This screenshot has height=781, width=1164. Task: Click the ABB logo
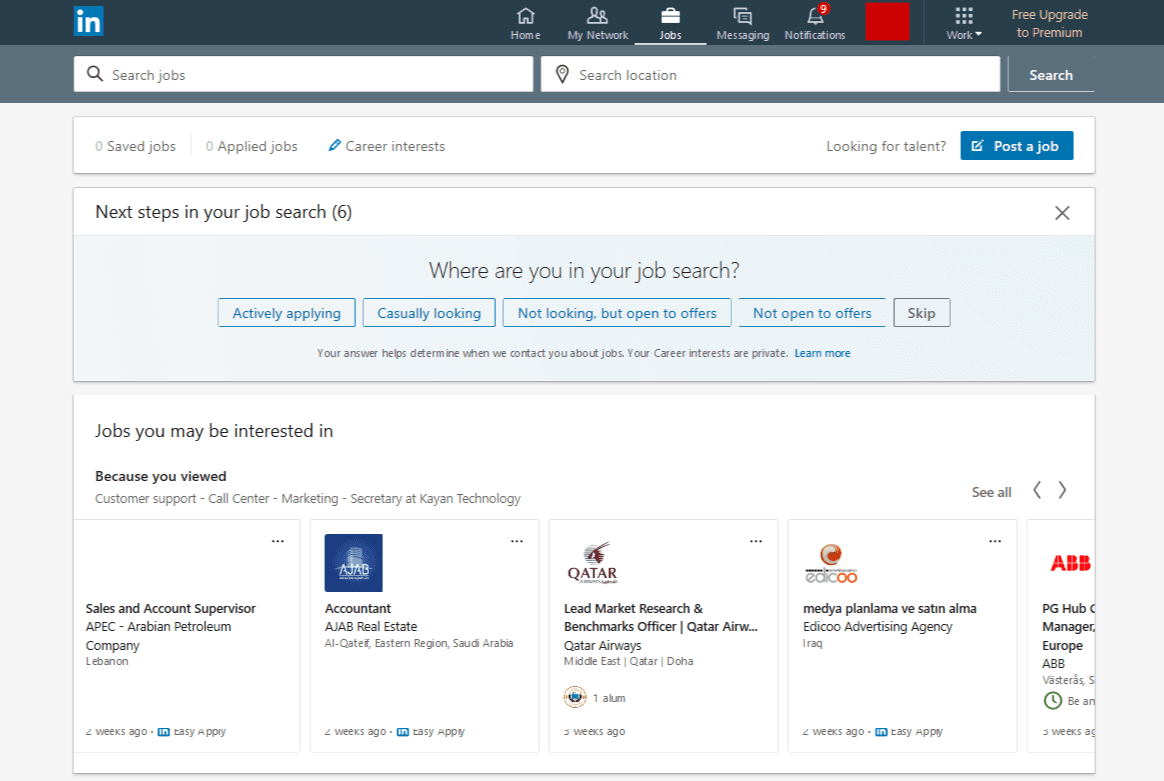tap(1070, 563)
